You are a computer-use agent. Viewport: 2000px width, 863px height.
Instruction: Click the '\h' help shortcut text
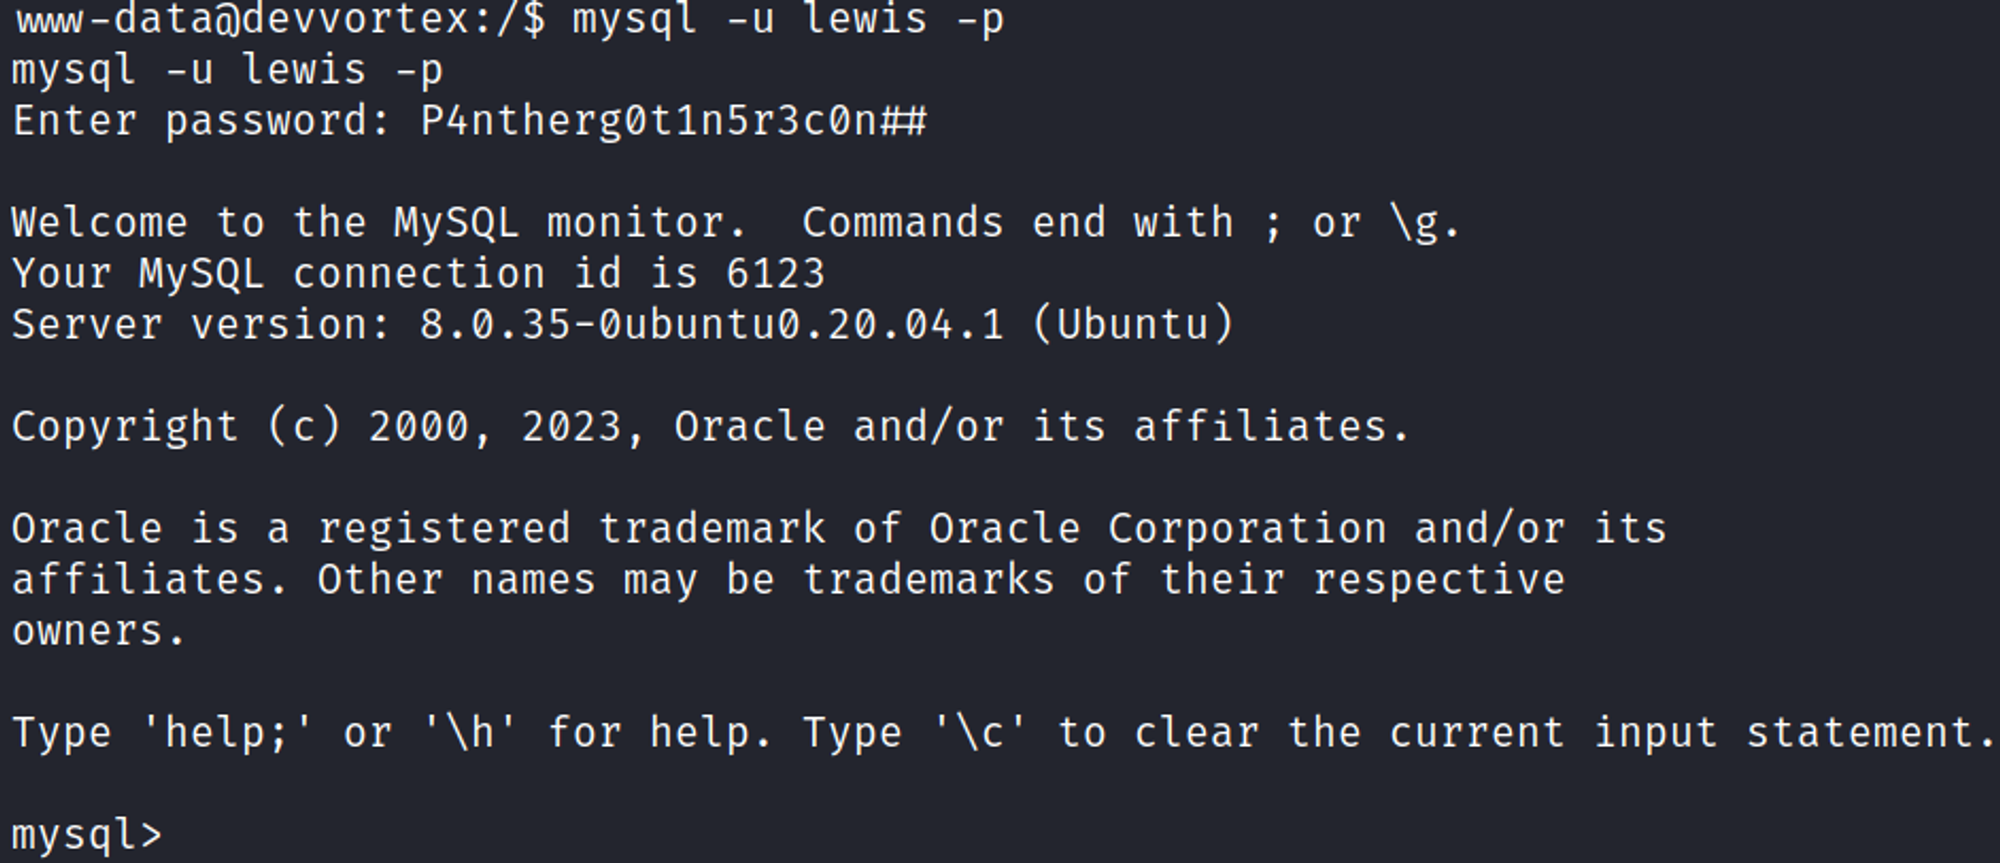pyautogui.click(x=469, y=733)
